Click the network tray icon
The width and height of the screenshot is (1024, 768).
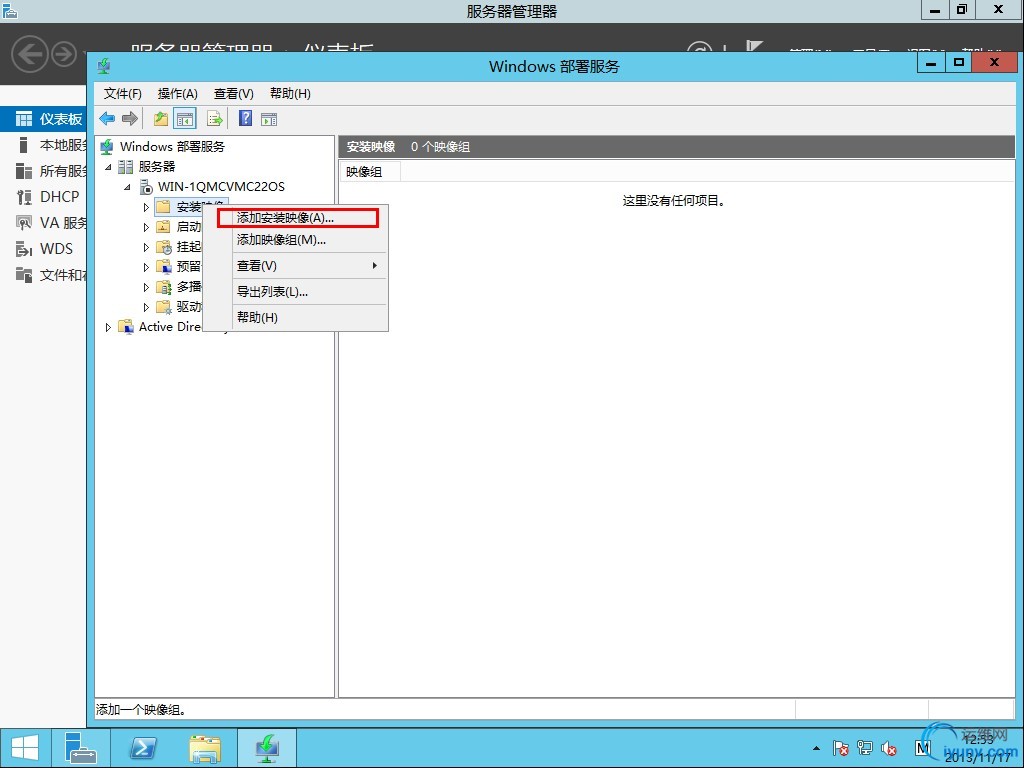[x=865, y=748]
